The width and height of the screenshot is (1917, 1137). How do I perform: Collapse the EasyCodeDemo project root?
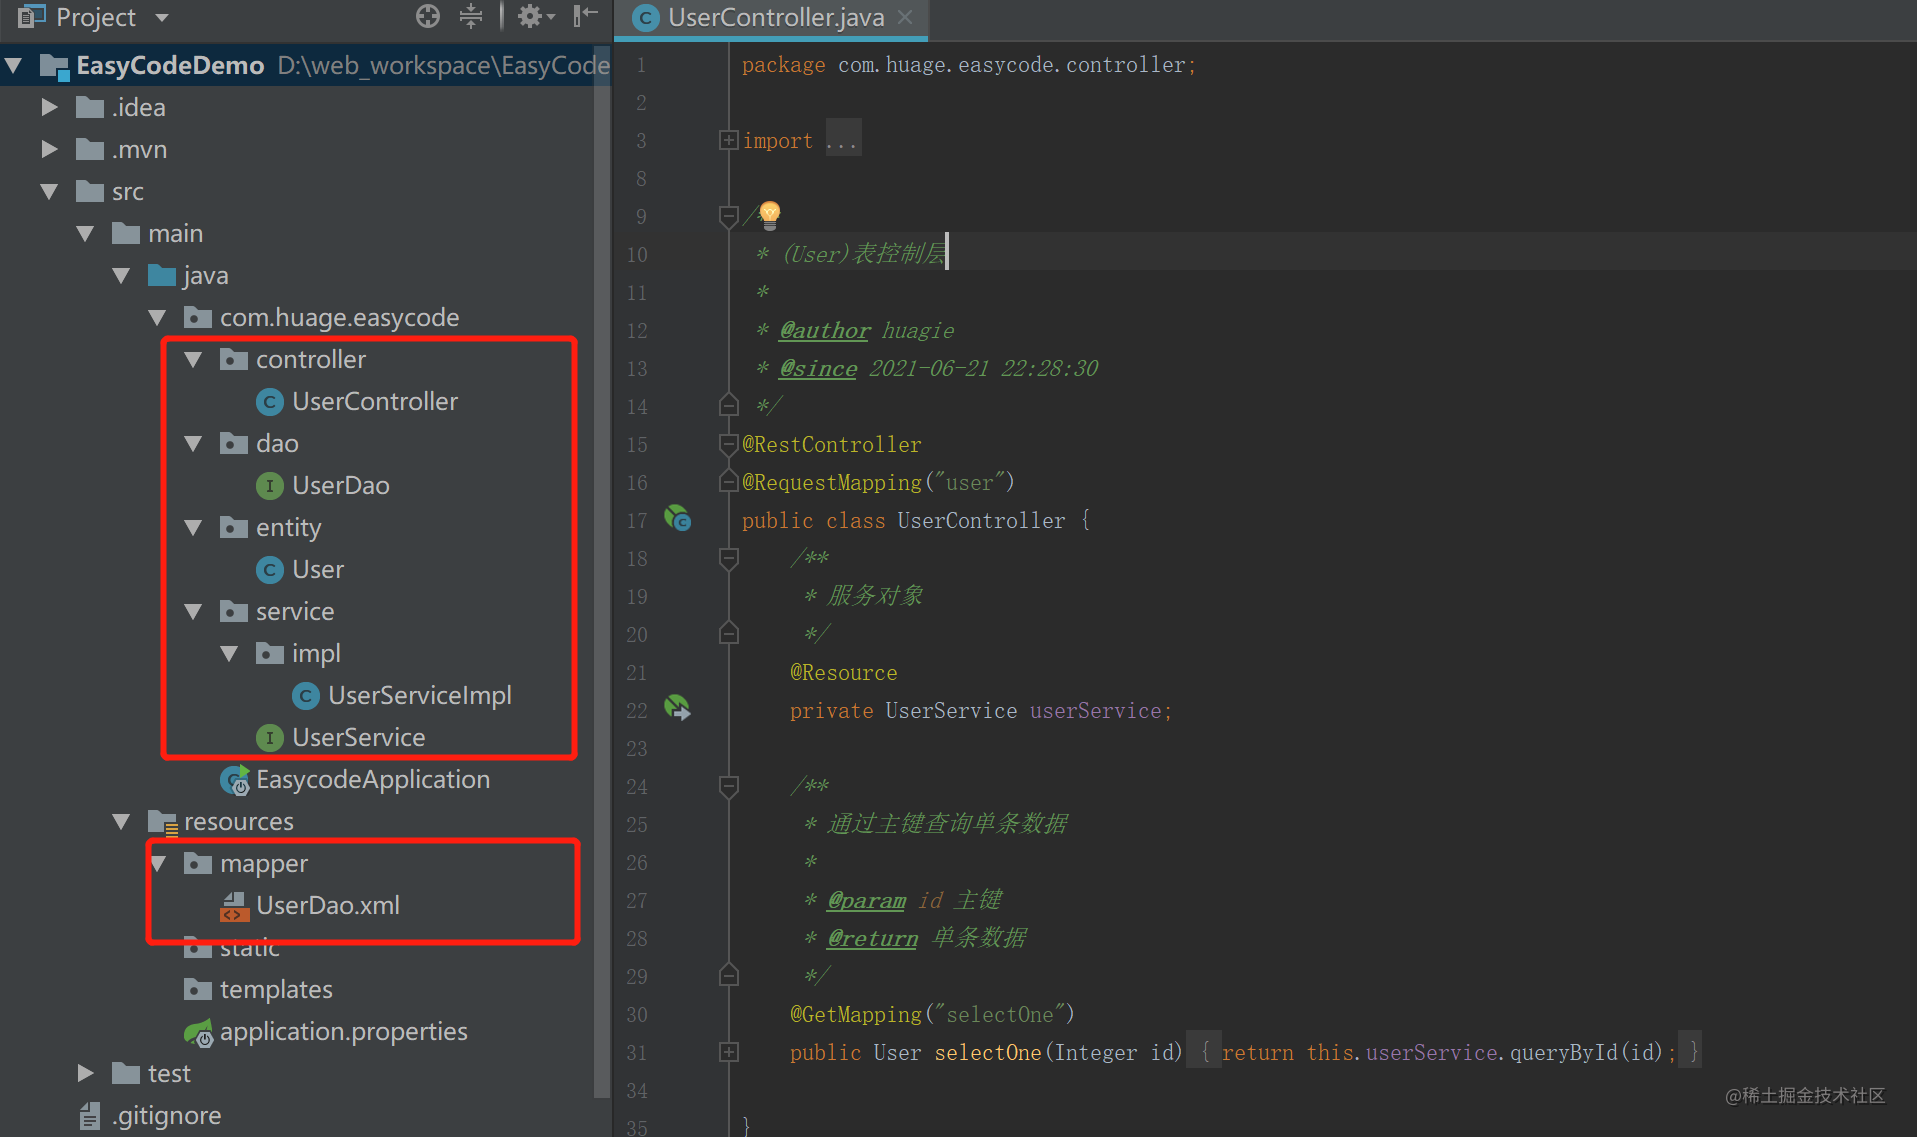(x=14, y=66)
